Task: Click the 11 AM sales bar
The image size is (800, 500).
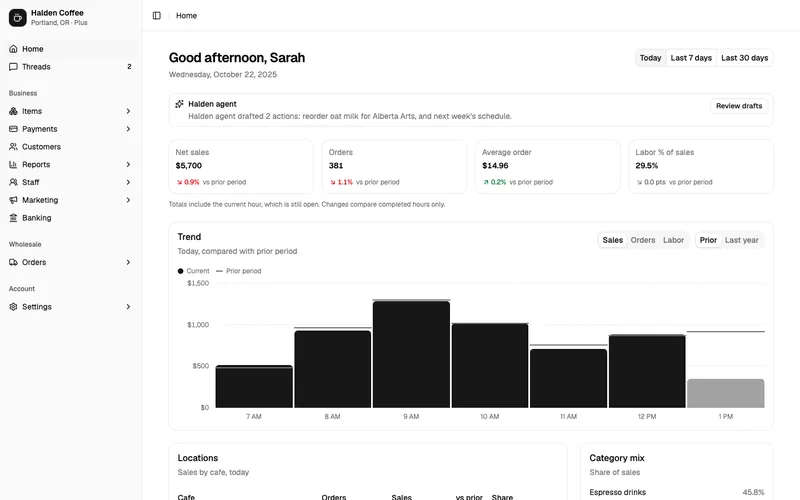Action: (x=568, y=379)
